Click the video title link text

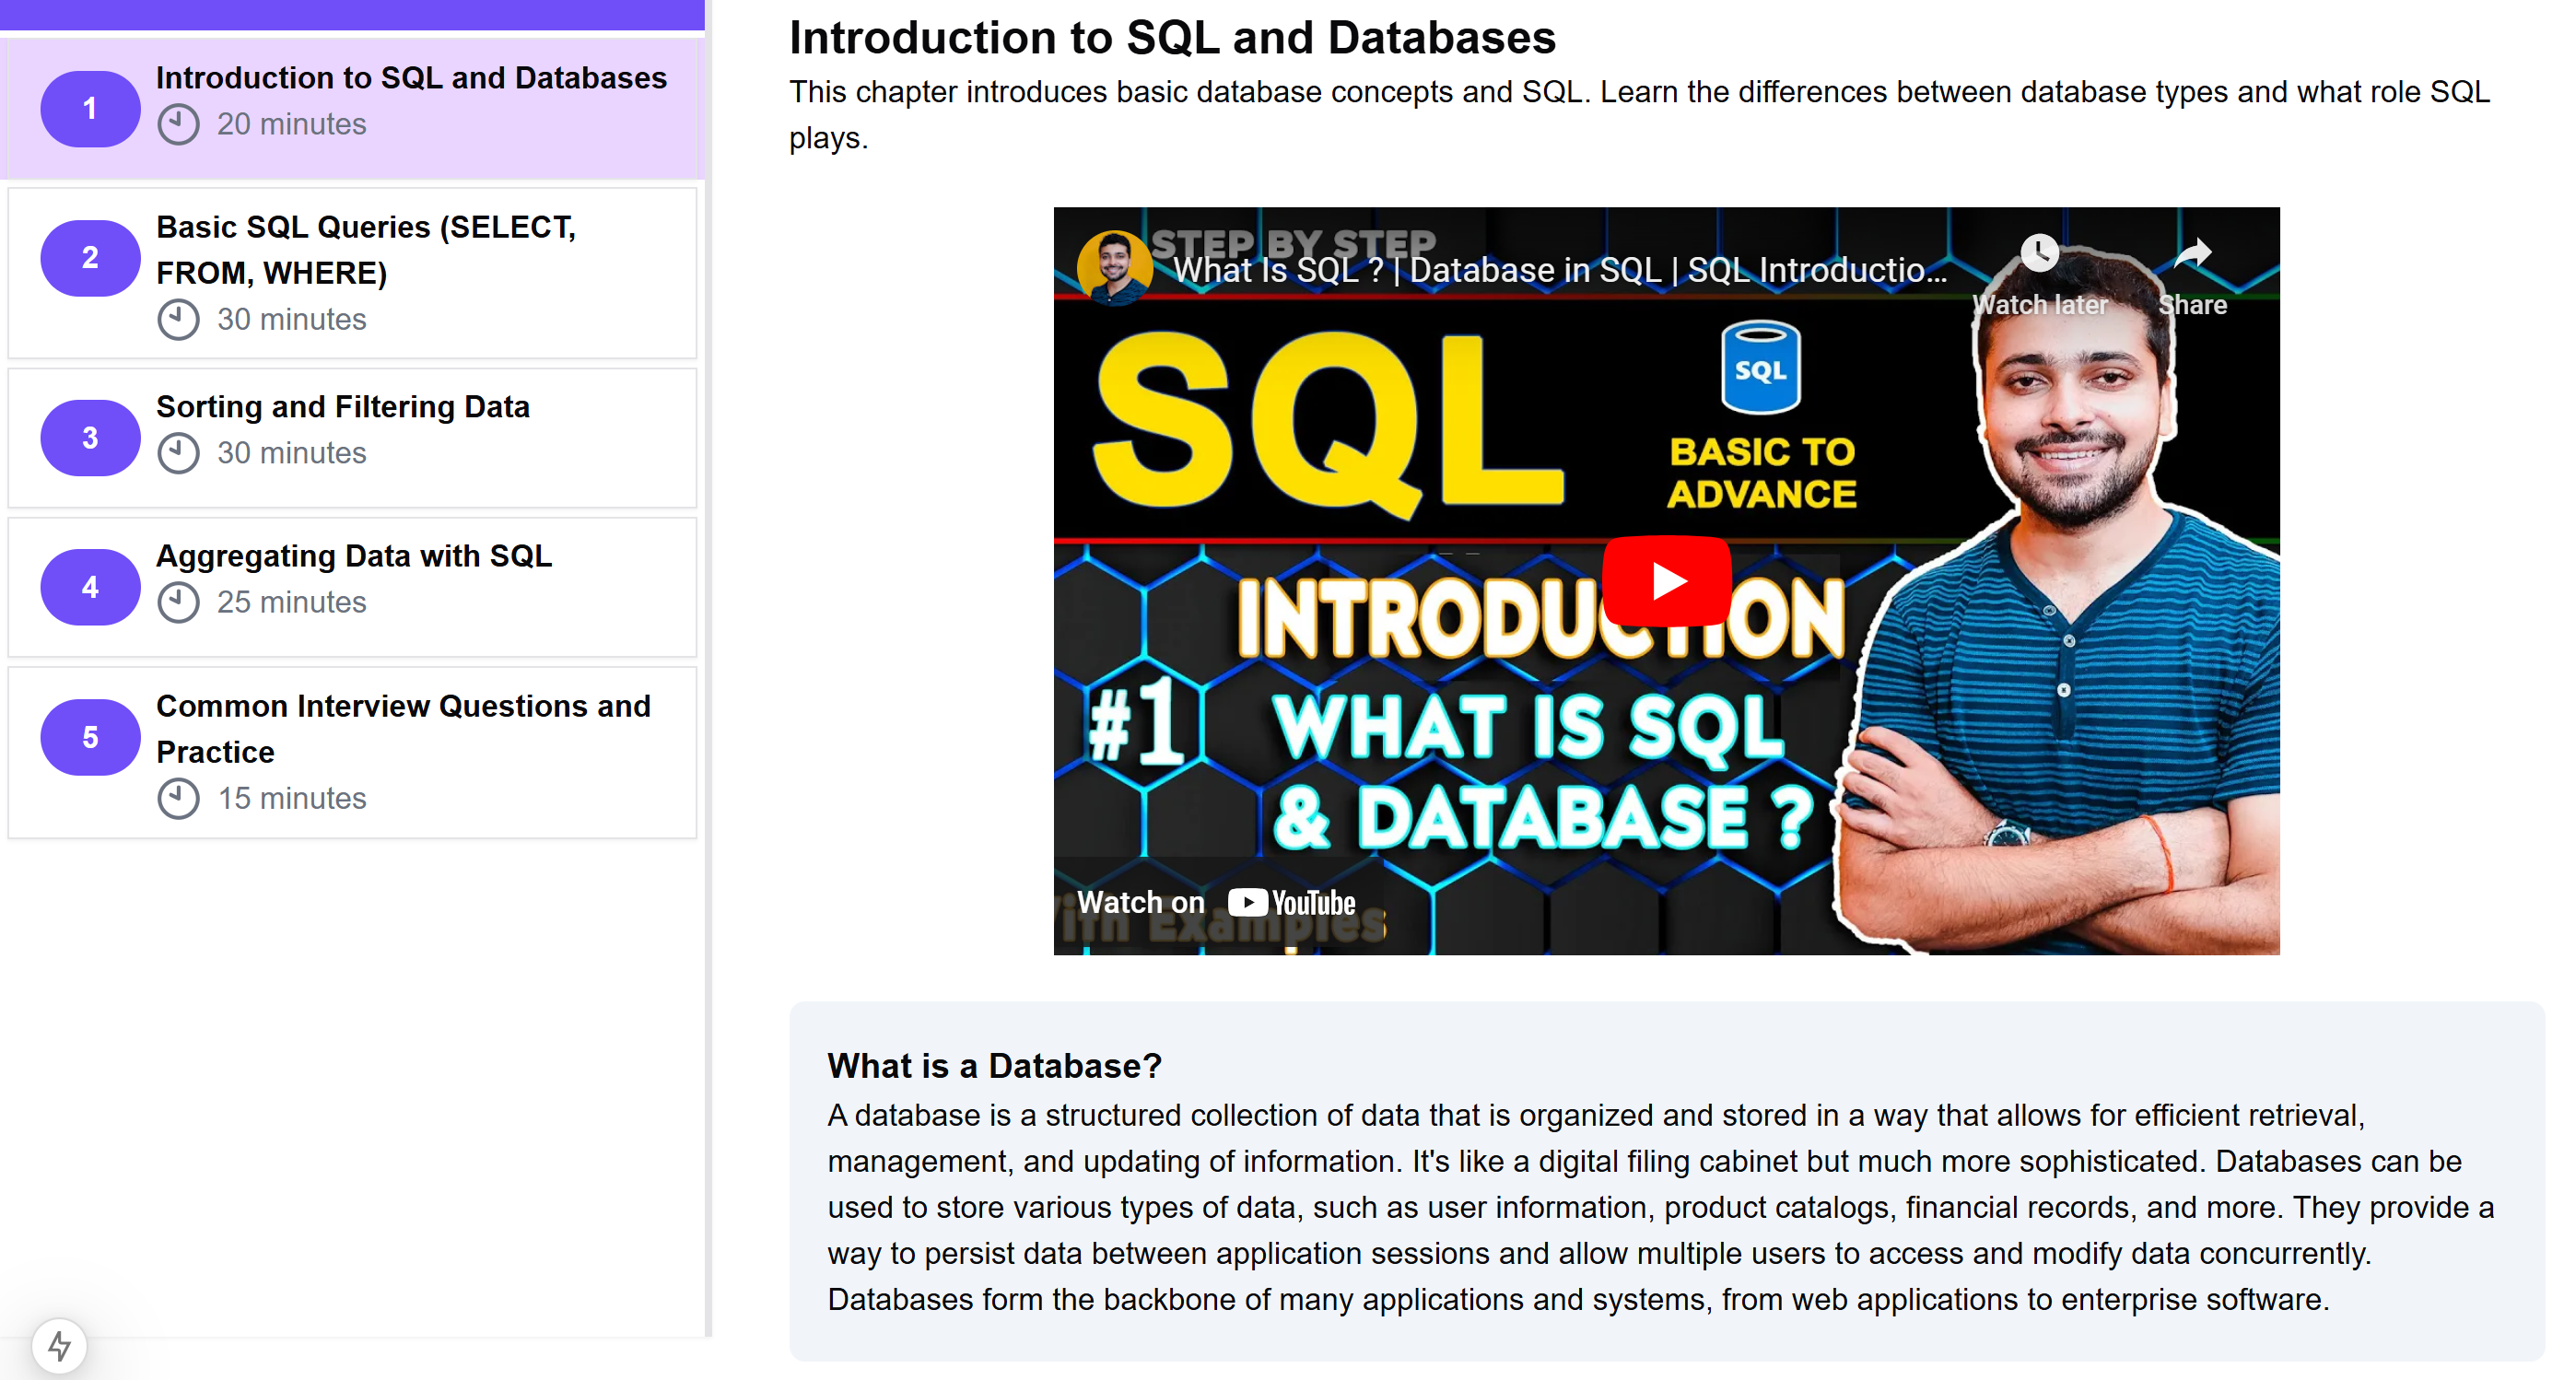pos(1558,270)
